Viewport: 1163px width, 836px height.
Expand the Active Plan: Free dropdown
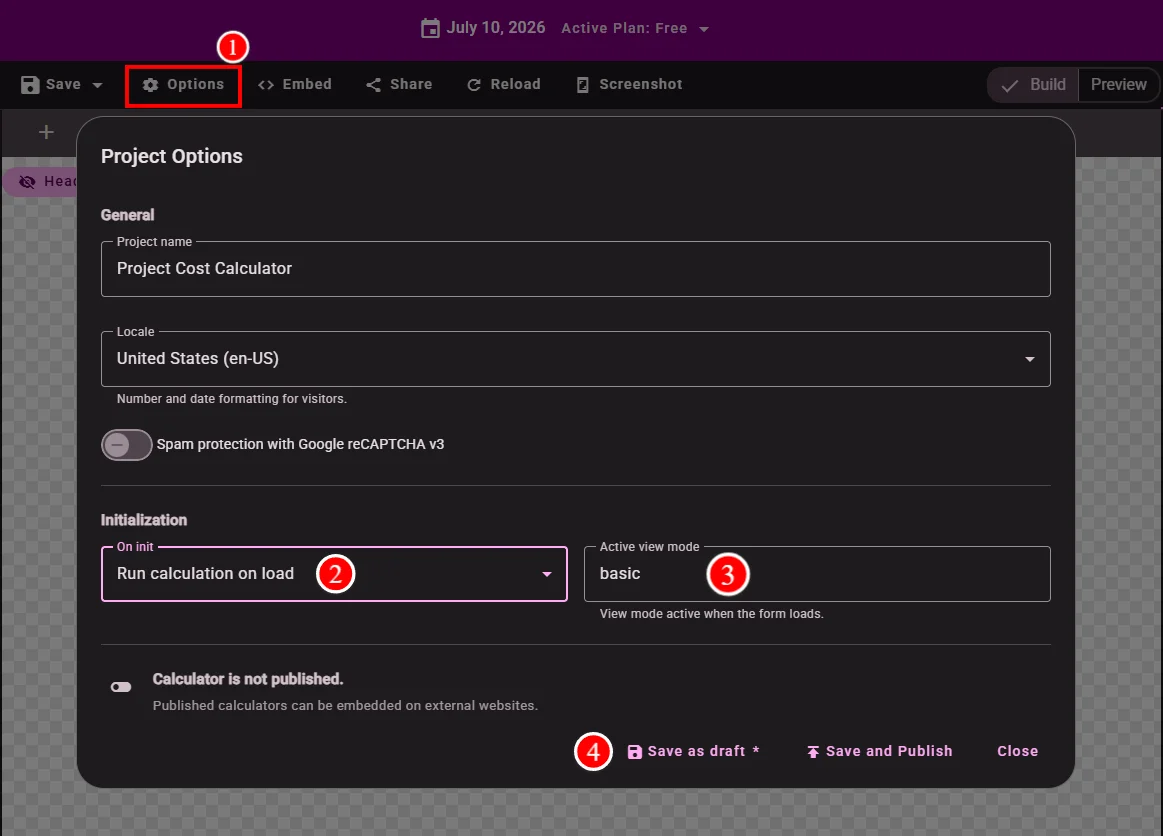point(635,28)
